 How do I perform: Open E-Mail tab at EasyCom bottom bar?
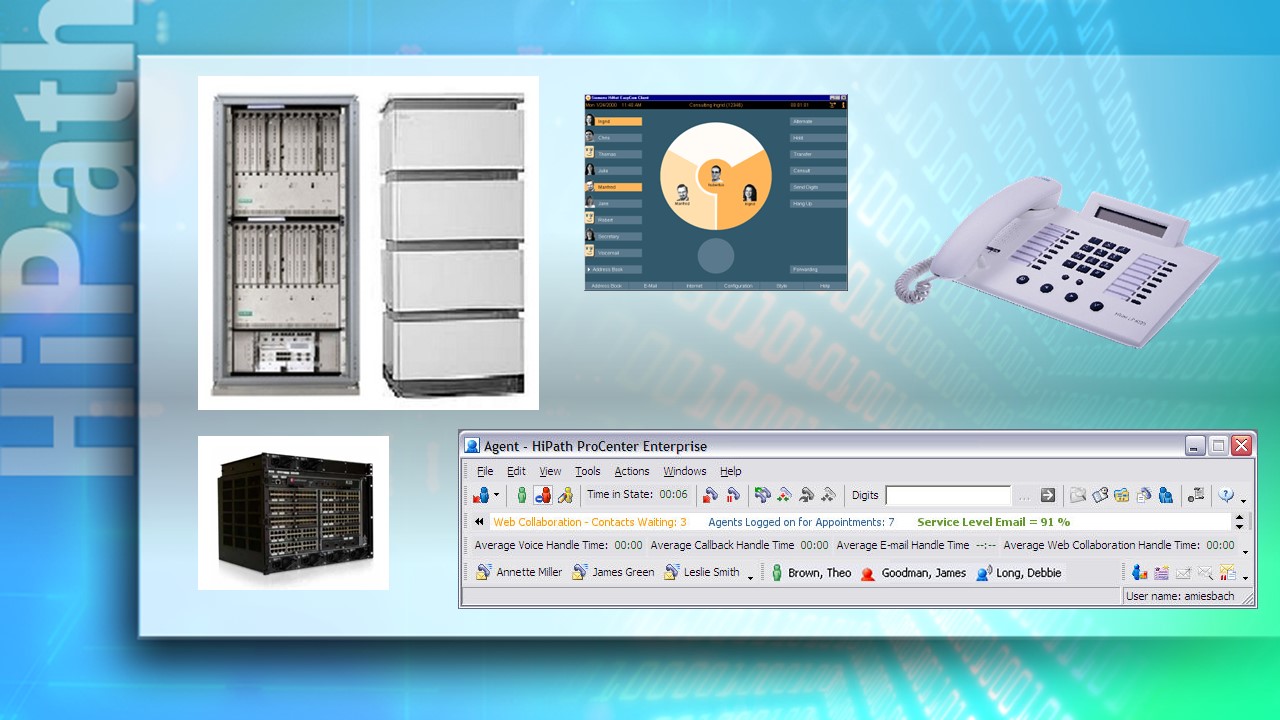click(x=650, y=286)
